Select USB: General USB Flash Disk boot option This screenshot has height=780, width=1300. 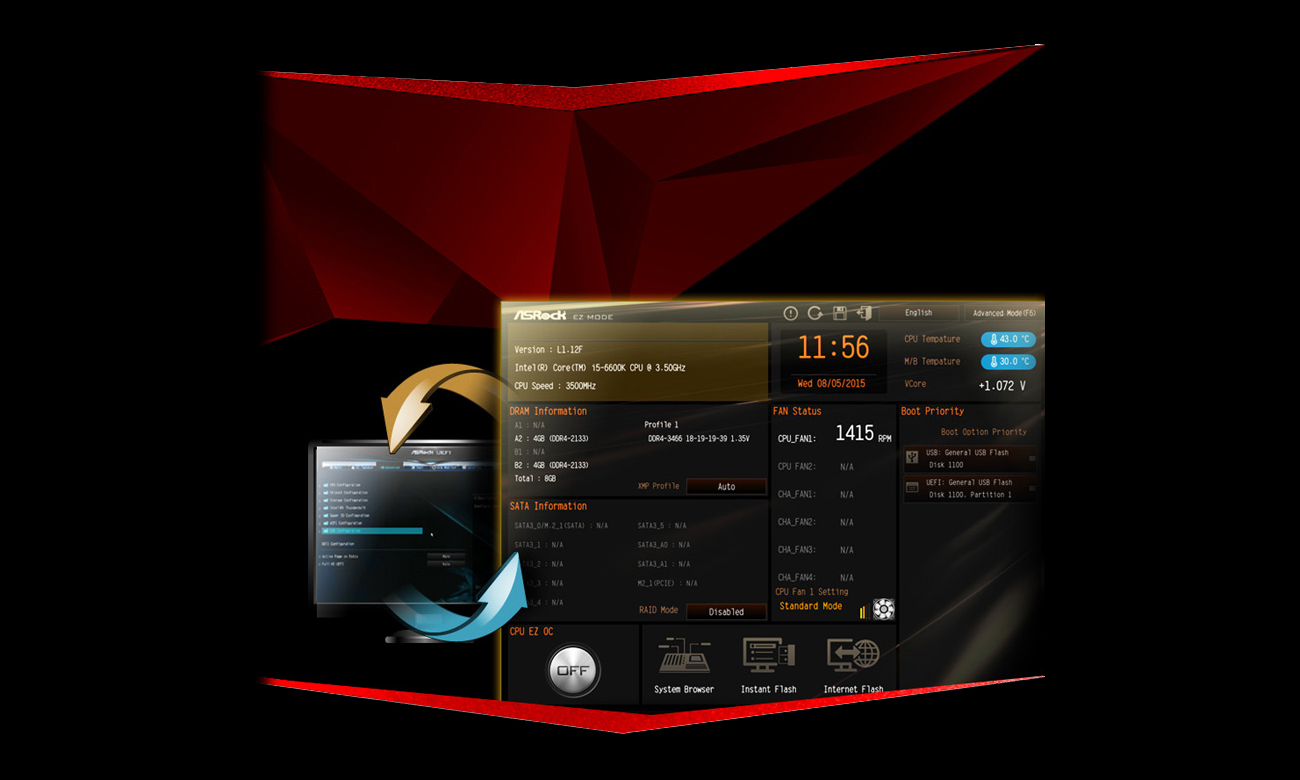click(x=970, y=458)
